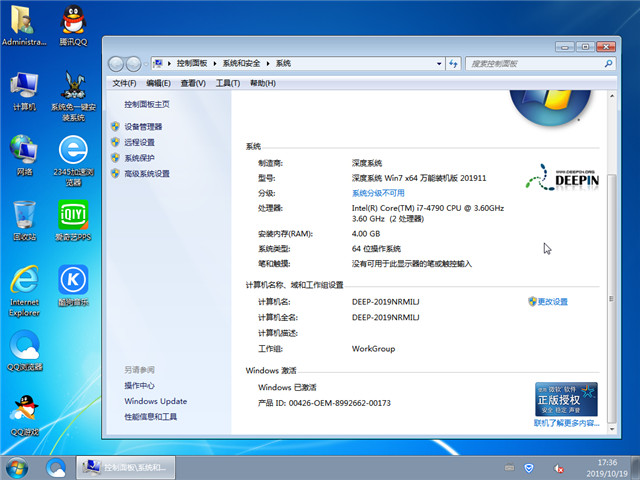Open 操作中心 link
This screenshot has width=640, height=480.
[139, 386]
